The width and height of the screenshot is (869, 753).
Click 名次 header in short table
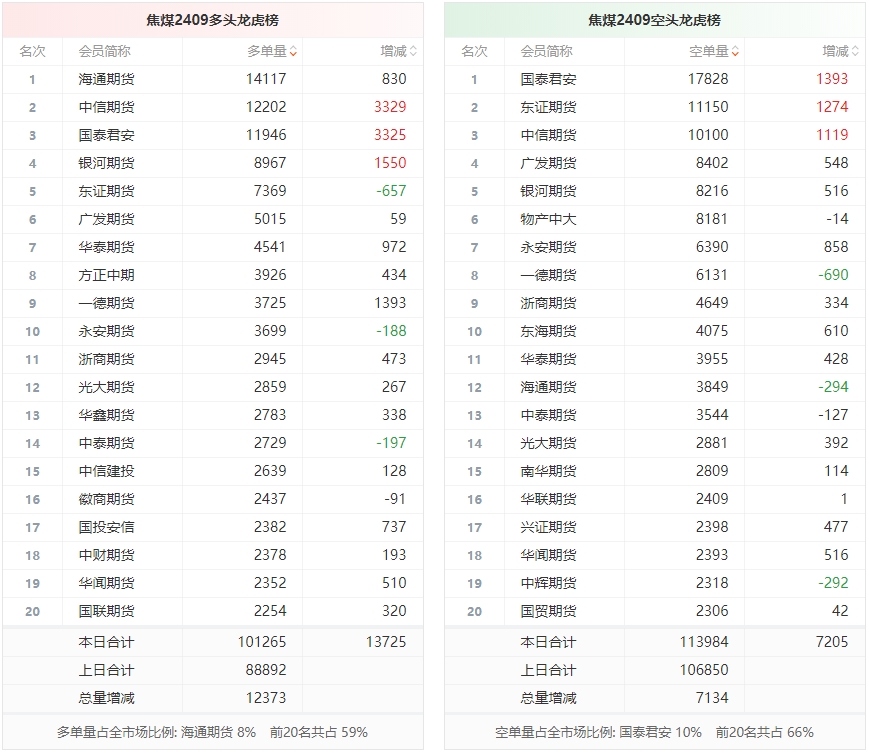pyautogui.click(x=474, y=52)
